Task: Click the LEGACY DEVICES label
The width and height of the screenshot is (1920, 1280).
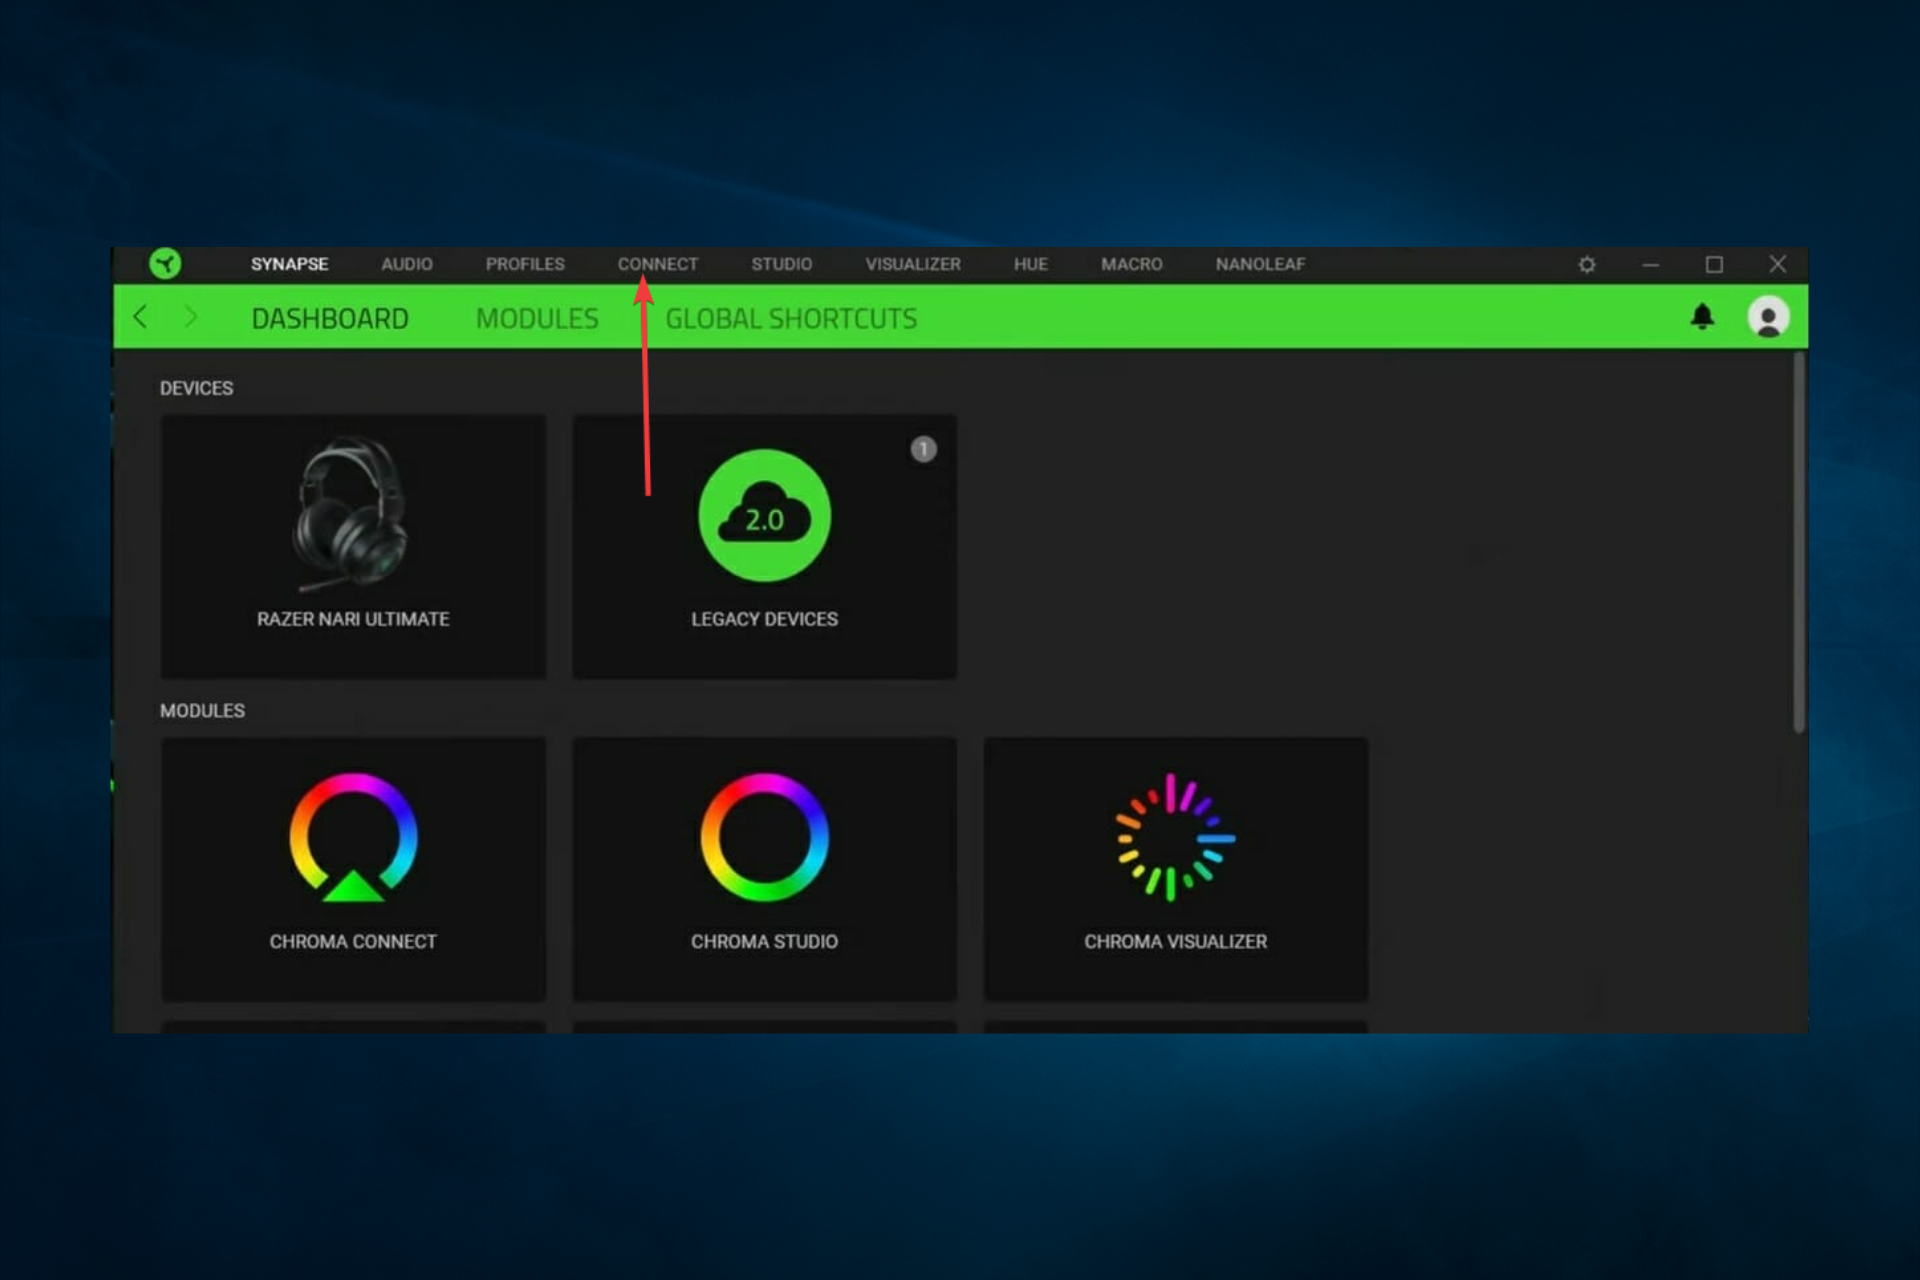Action: [765, 619]
